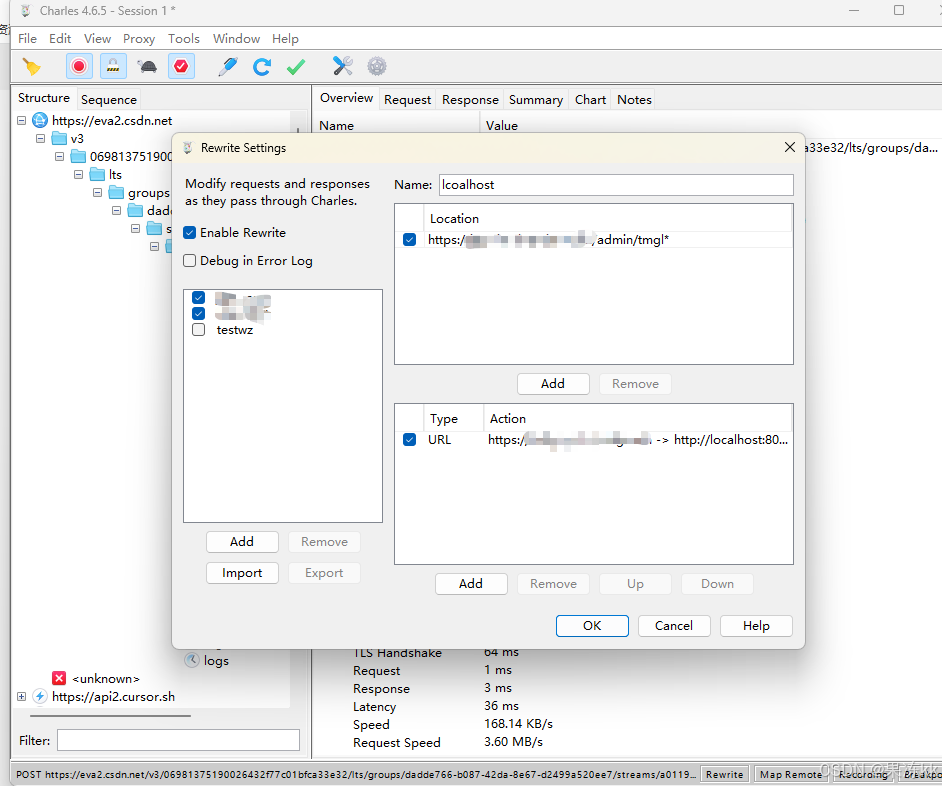Click the Validate green checkmark icon
Image resolution: width=942 pixels, height=786 pixels.
296,67
